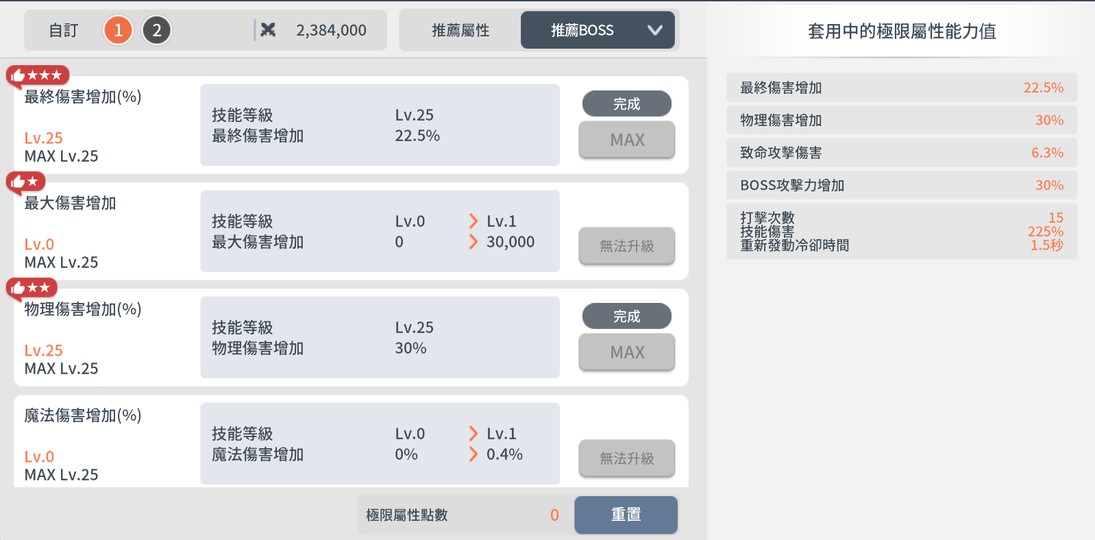Select the 推薦屬性 label tab
This screenshot has height=540, width=1095.
[x=460, y=30]
